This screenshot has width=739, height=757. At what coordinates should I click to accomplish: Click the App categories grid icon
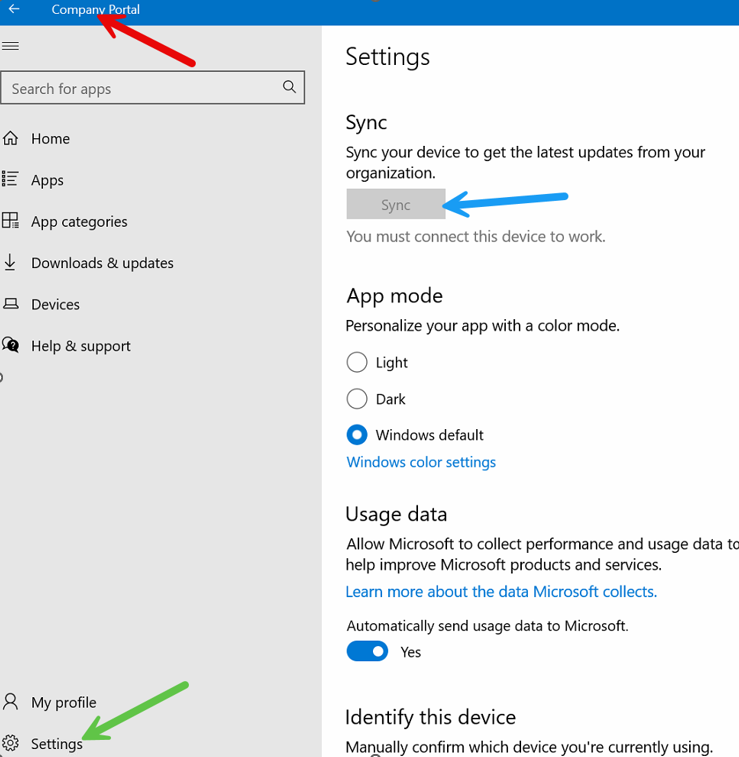point(11,221)
